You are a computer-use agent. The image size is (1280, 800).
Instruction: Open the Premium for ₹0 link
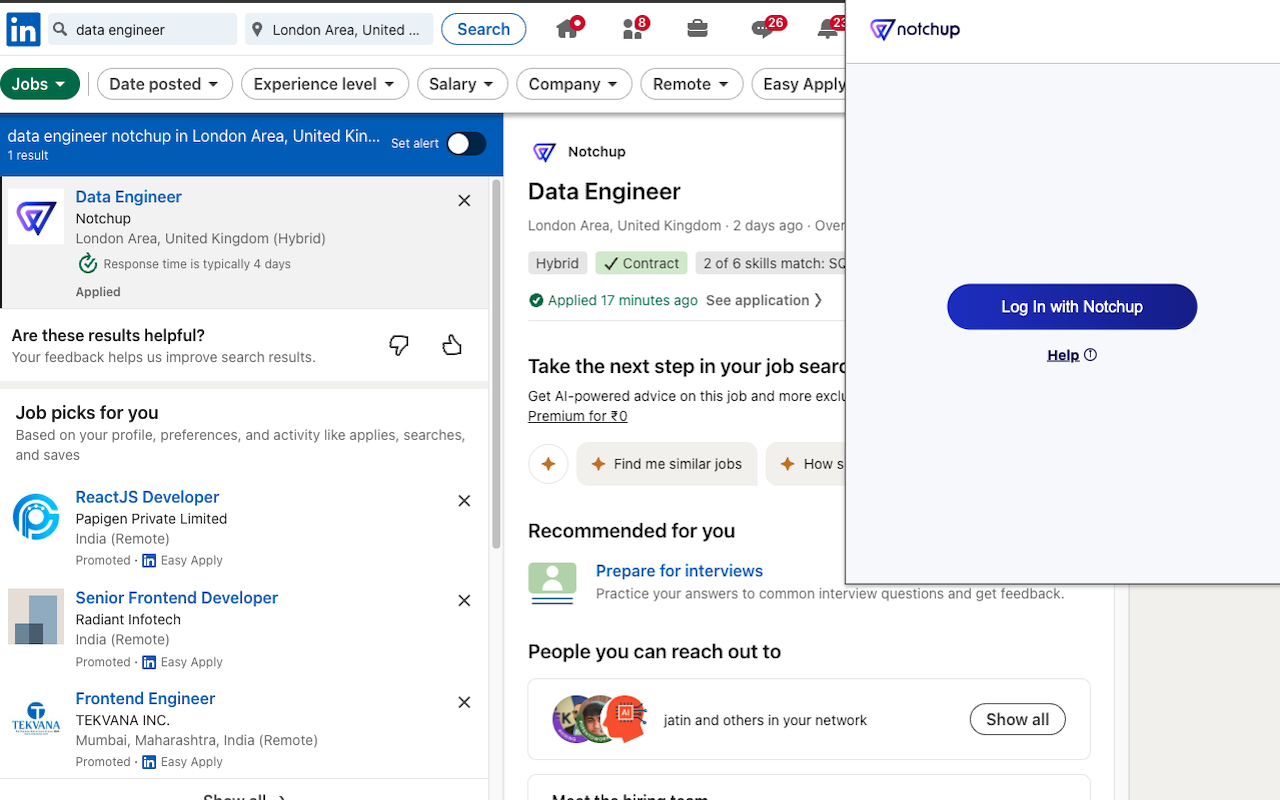point(578,416)
